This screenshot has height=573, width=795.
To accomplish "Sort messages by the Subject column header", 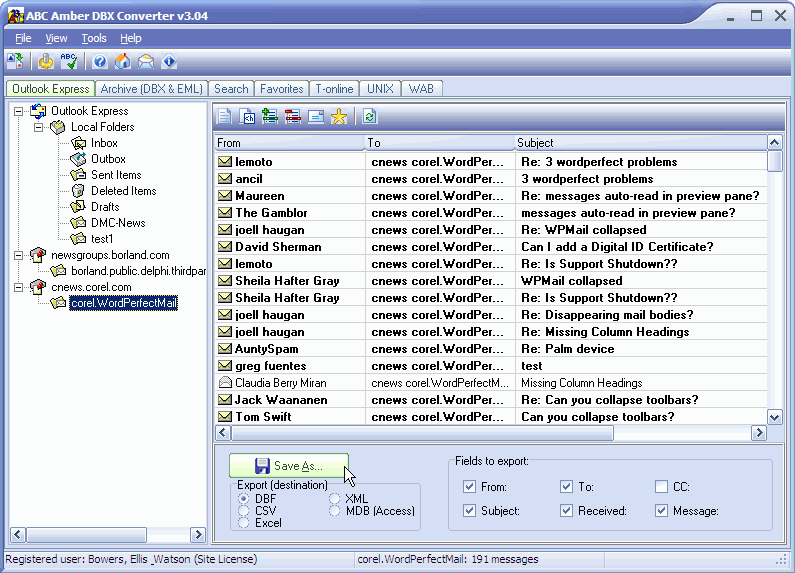I will [641, 143].
